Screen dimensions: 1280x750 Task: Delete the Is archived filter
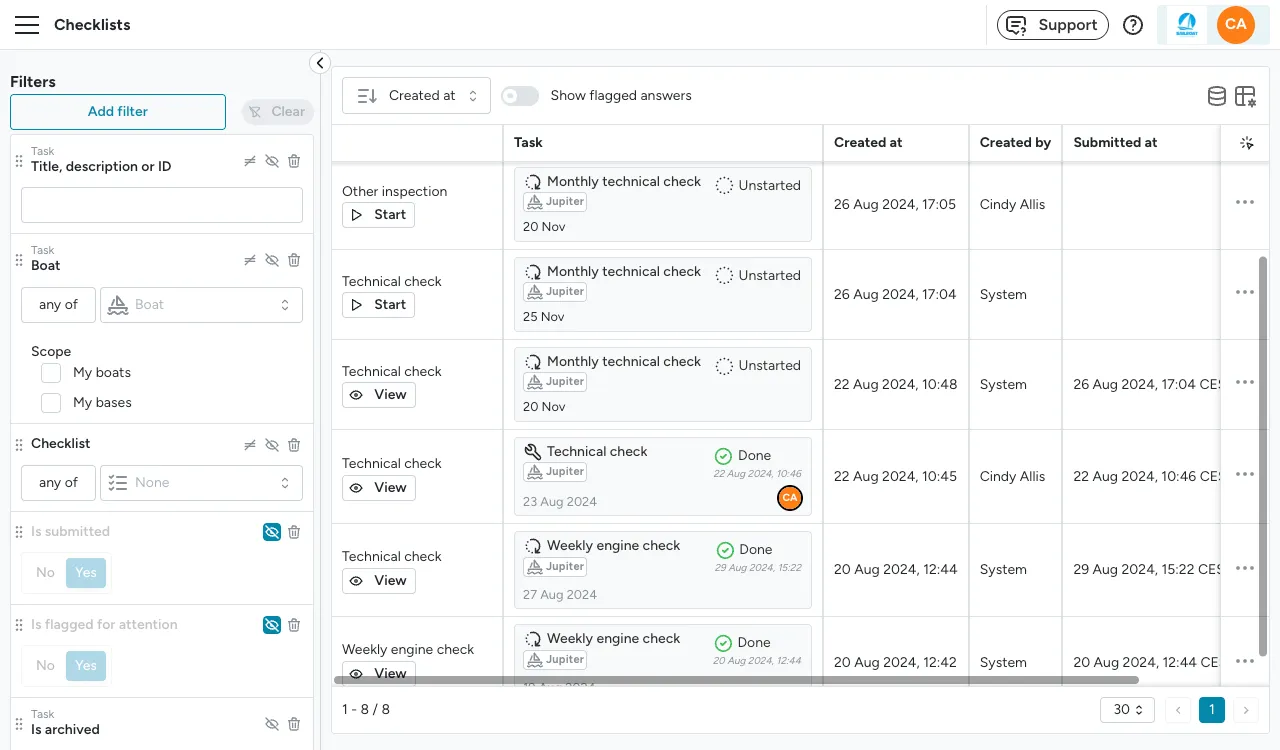tap(294, 724)
